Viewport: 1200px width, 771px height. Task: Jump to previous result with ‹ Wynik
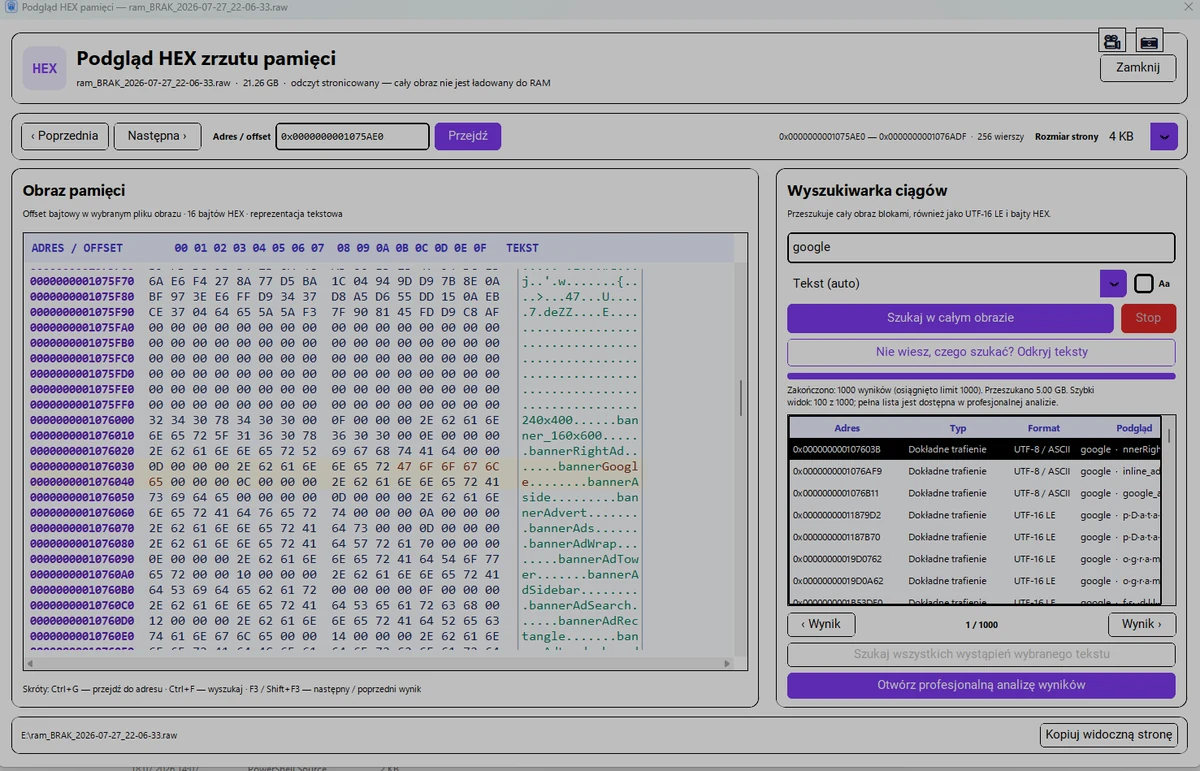(x=821, y=624)
